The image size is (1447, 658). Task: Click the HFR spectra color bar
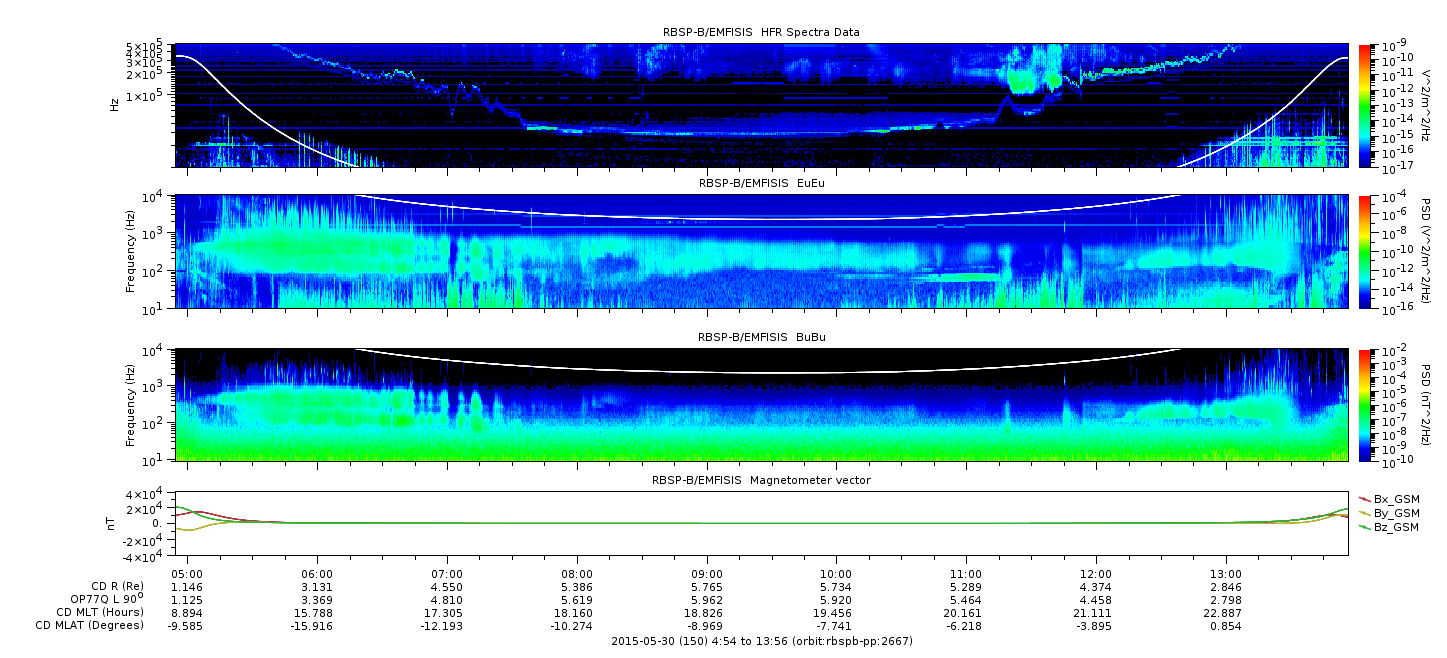click(x=1365, y=105)
